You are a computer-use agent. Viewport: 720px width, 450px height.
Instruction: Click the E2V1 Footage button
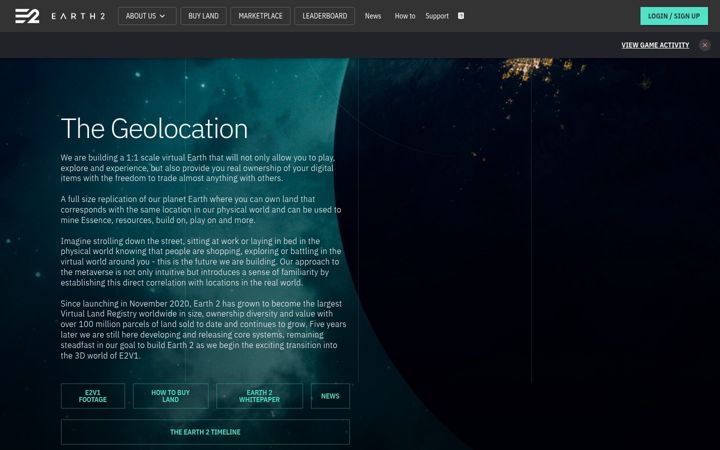[93, 396]
